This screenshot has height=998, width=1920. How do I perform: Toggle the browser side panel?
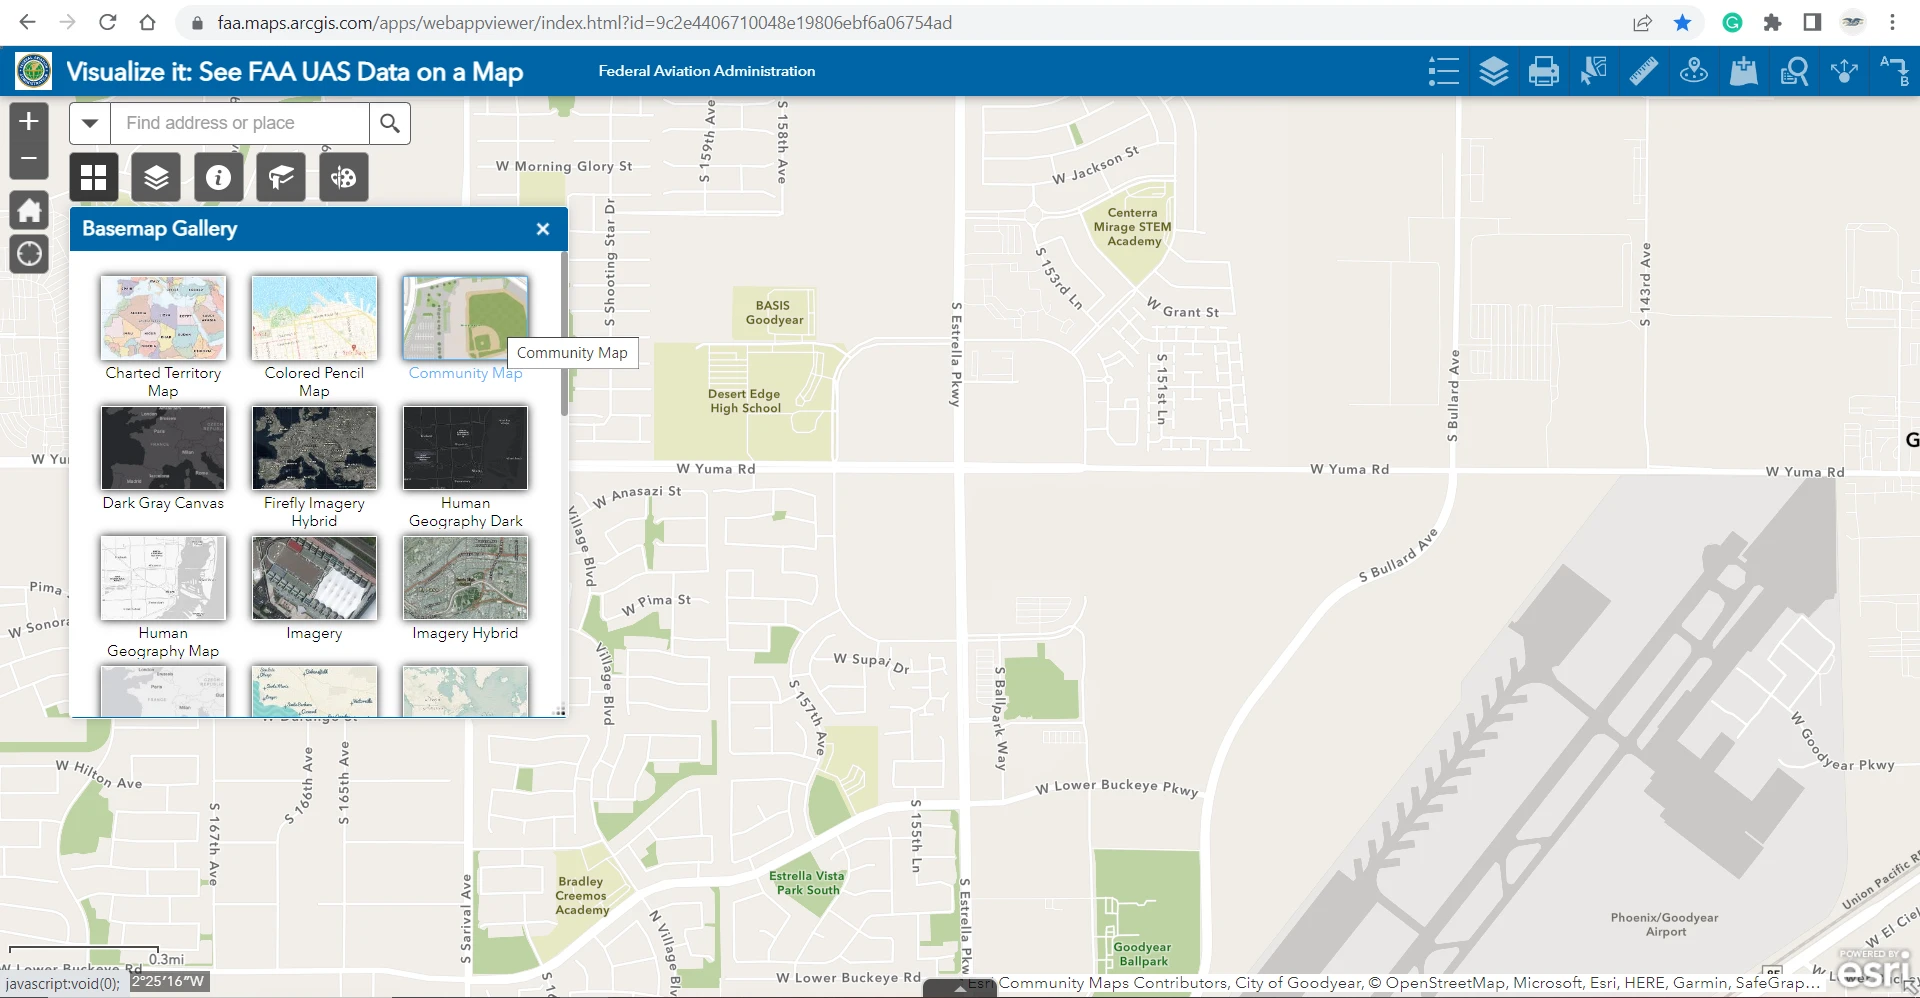click(x=1812, y=22)
